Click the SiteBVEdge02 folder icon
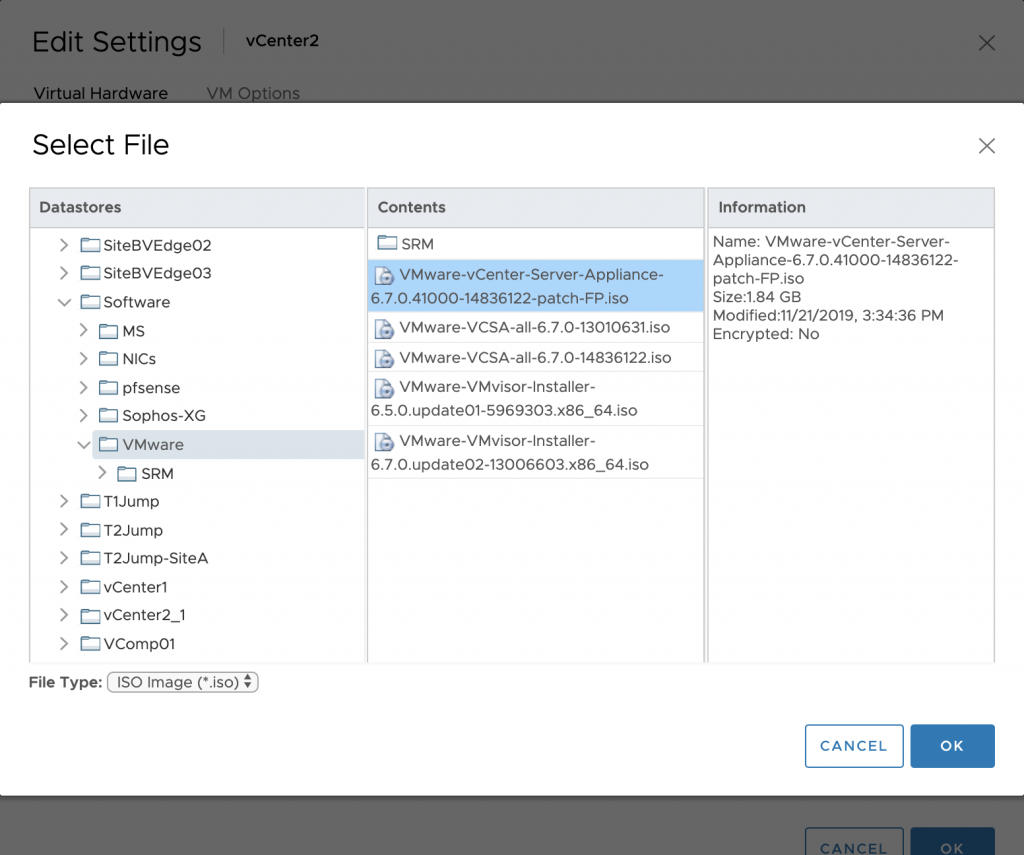The image size is (1024, 855). point(90,245)
